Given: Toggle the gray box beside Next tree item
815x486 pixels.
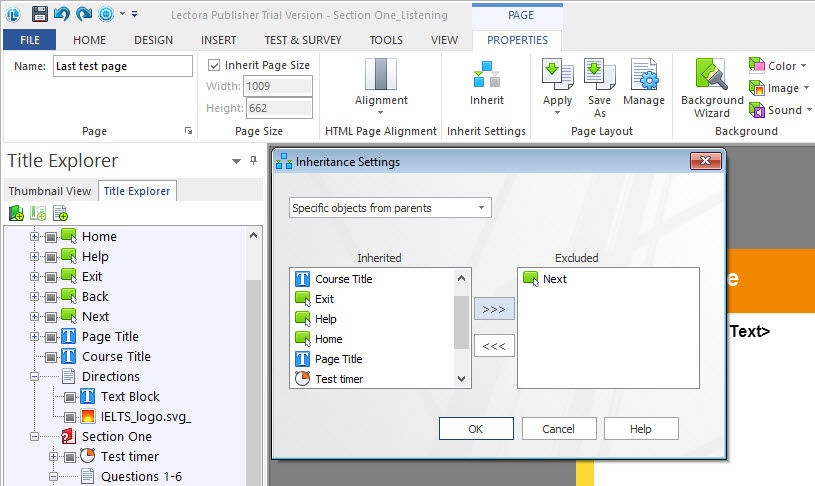Looking at the screenshot, I should click(50, 317).
